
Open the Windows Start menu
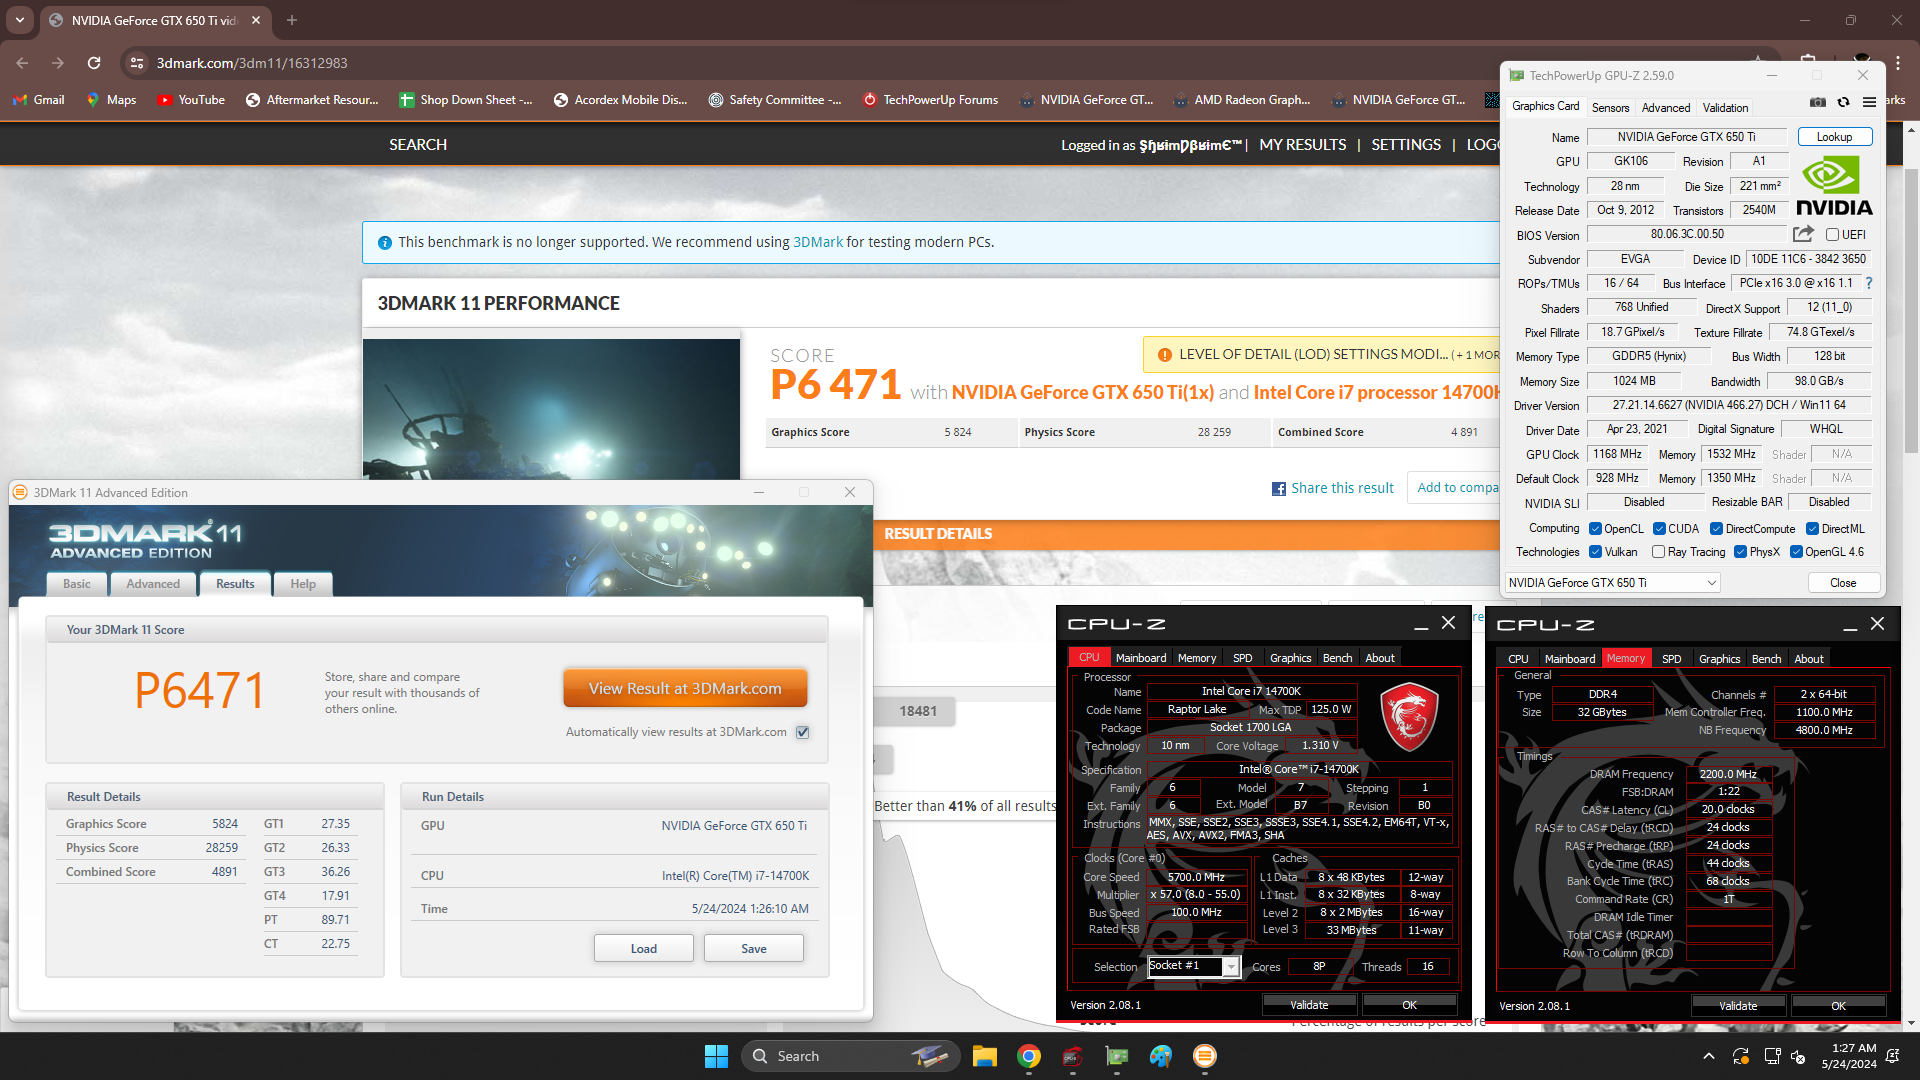(716, 1056)
